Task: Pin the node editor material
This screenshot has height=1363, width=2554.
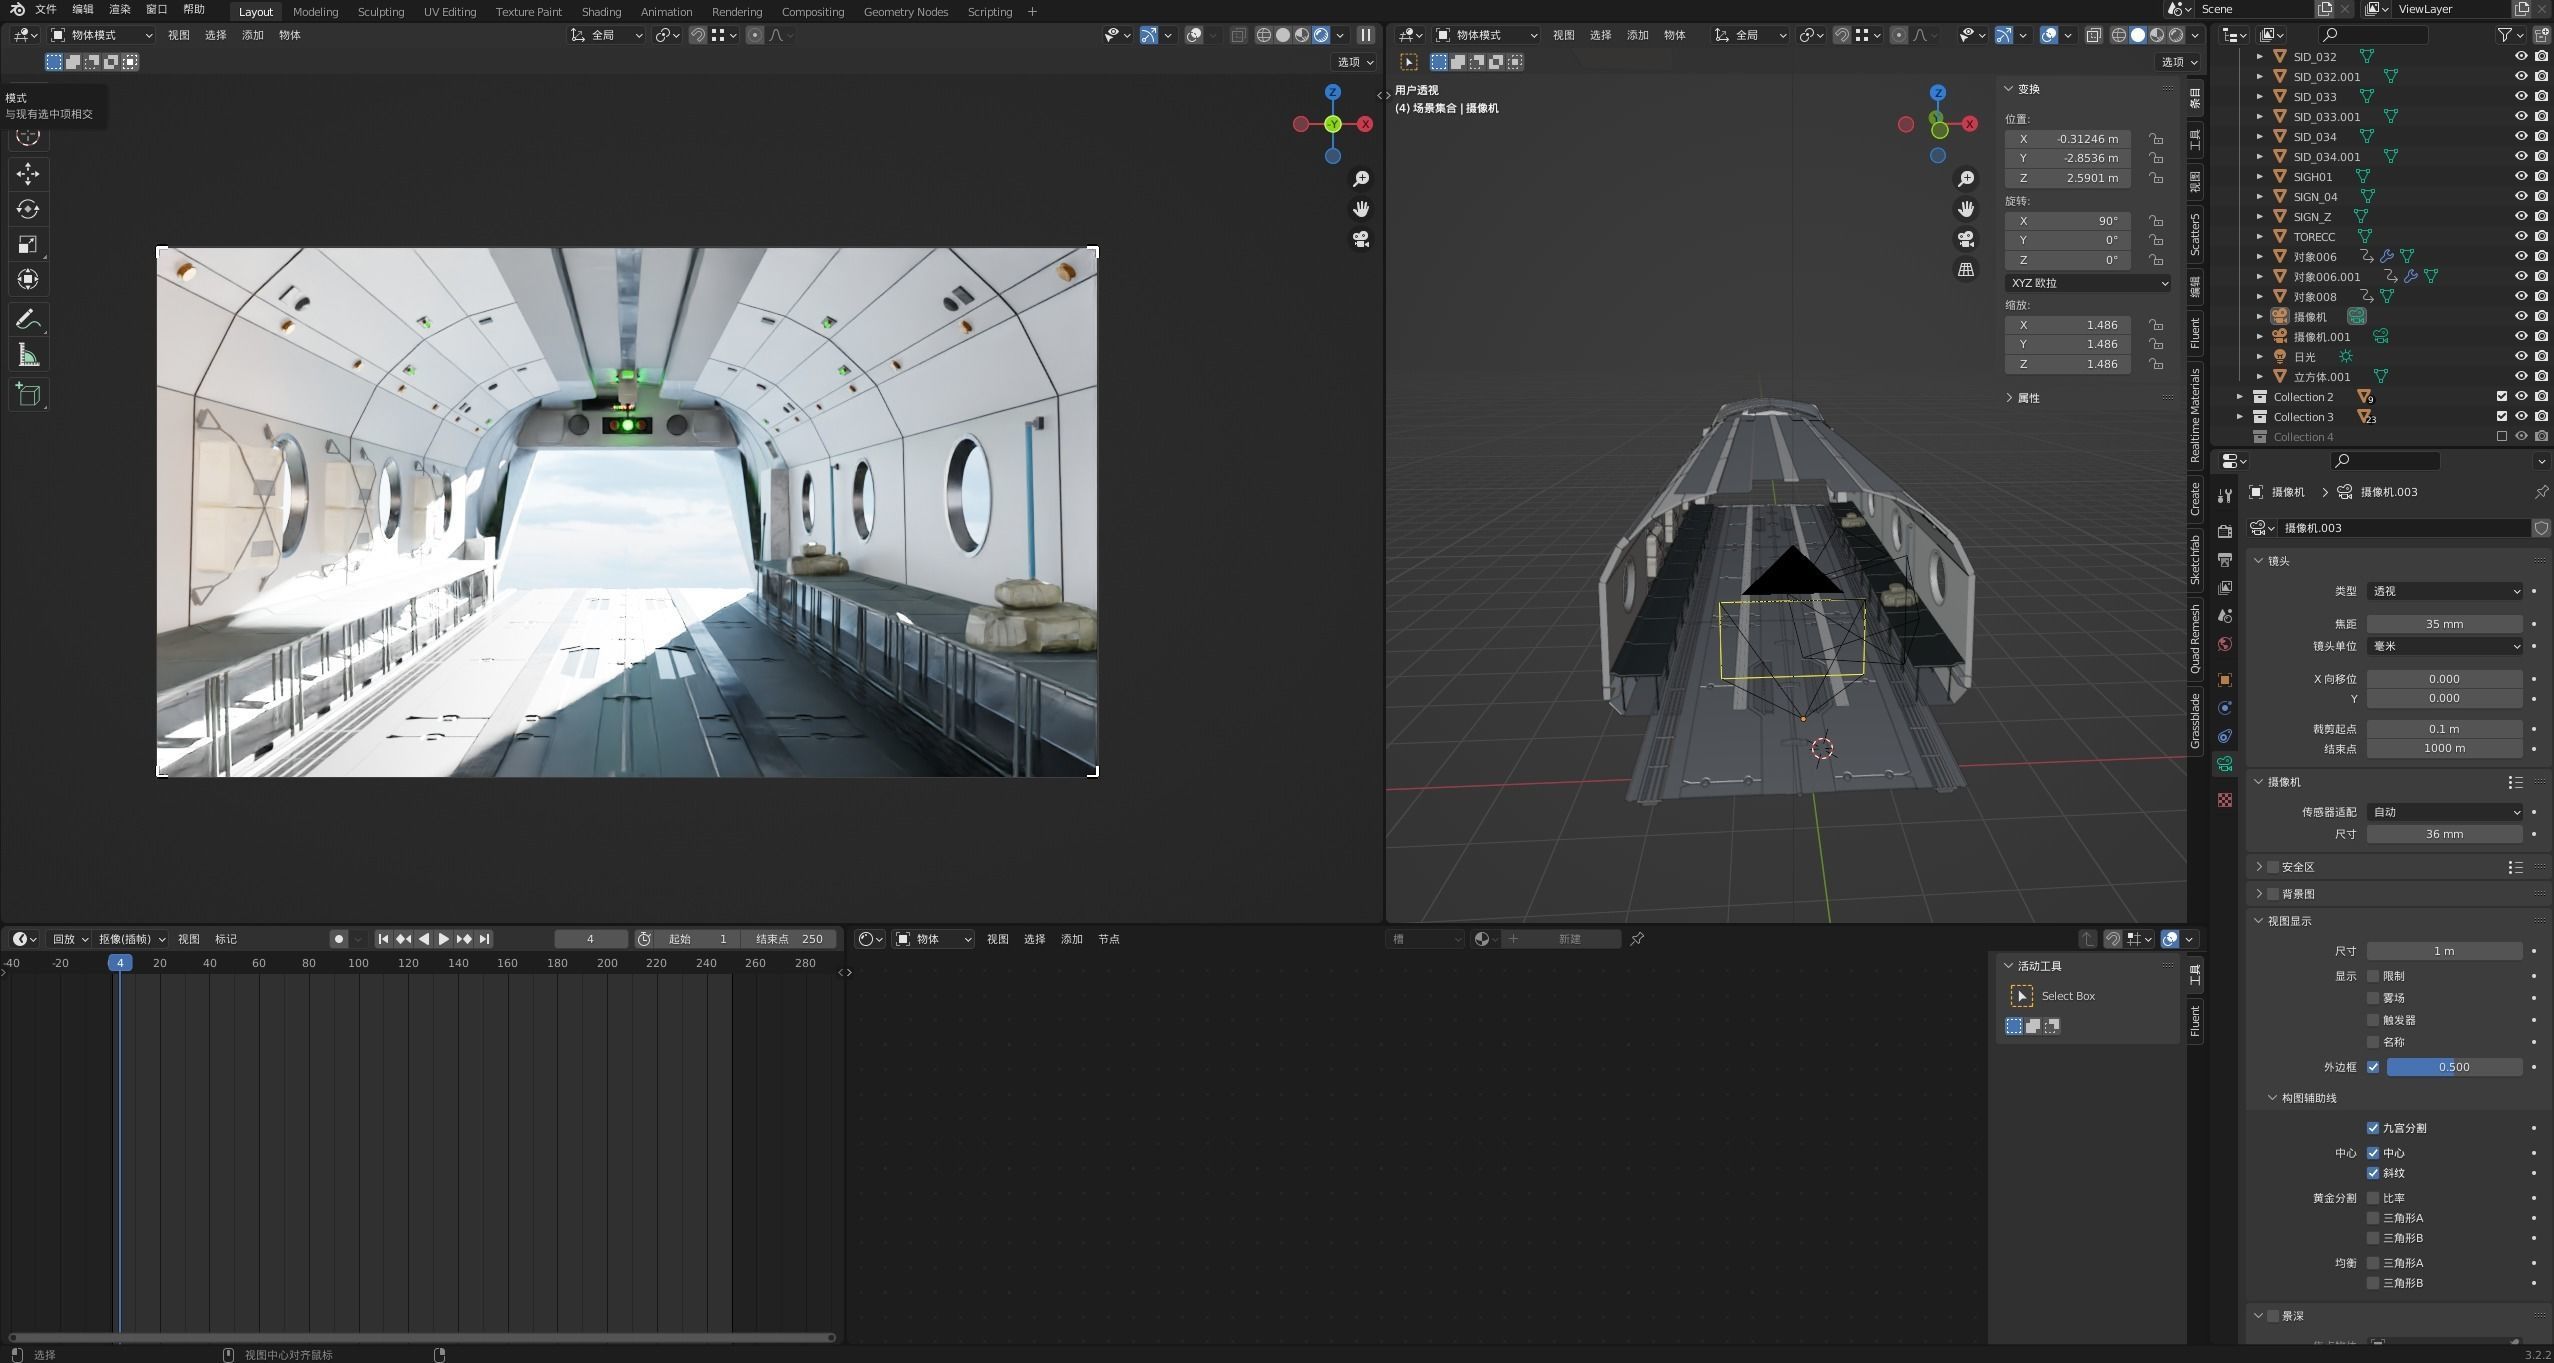Action: (1637, 939)
